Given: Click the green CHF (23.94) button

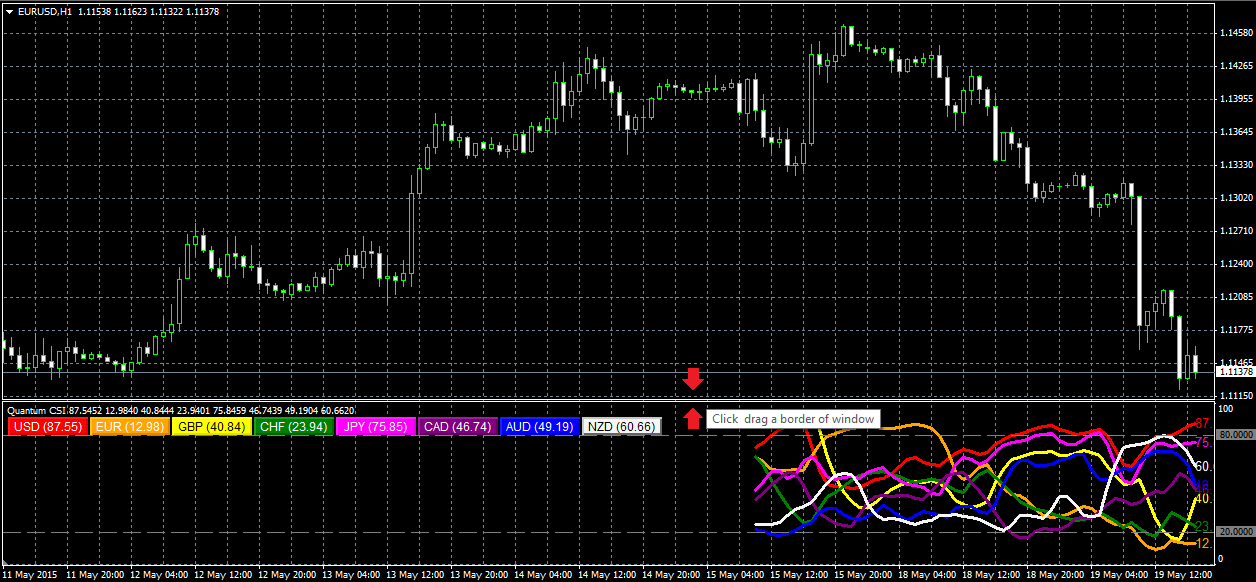Looking at the screenshot, I should [x=294, y=427].
